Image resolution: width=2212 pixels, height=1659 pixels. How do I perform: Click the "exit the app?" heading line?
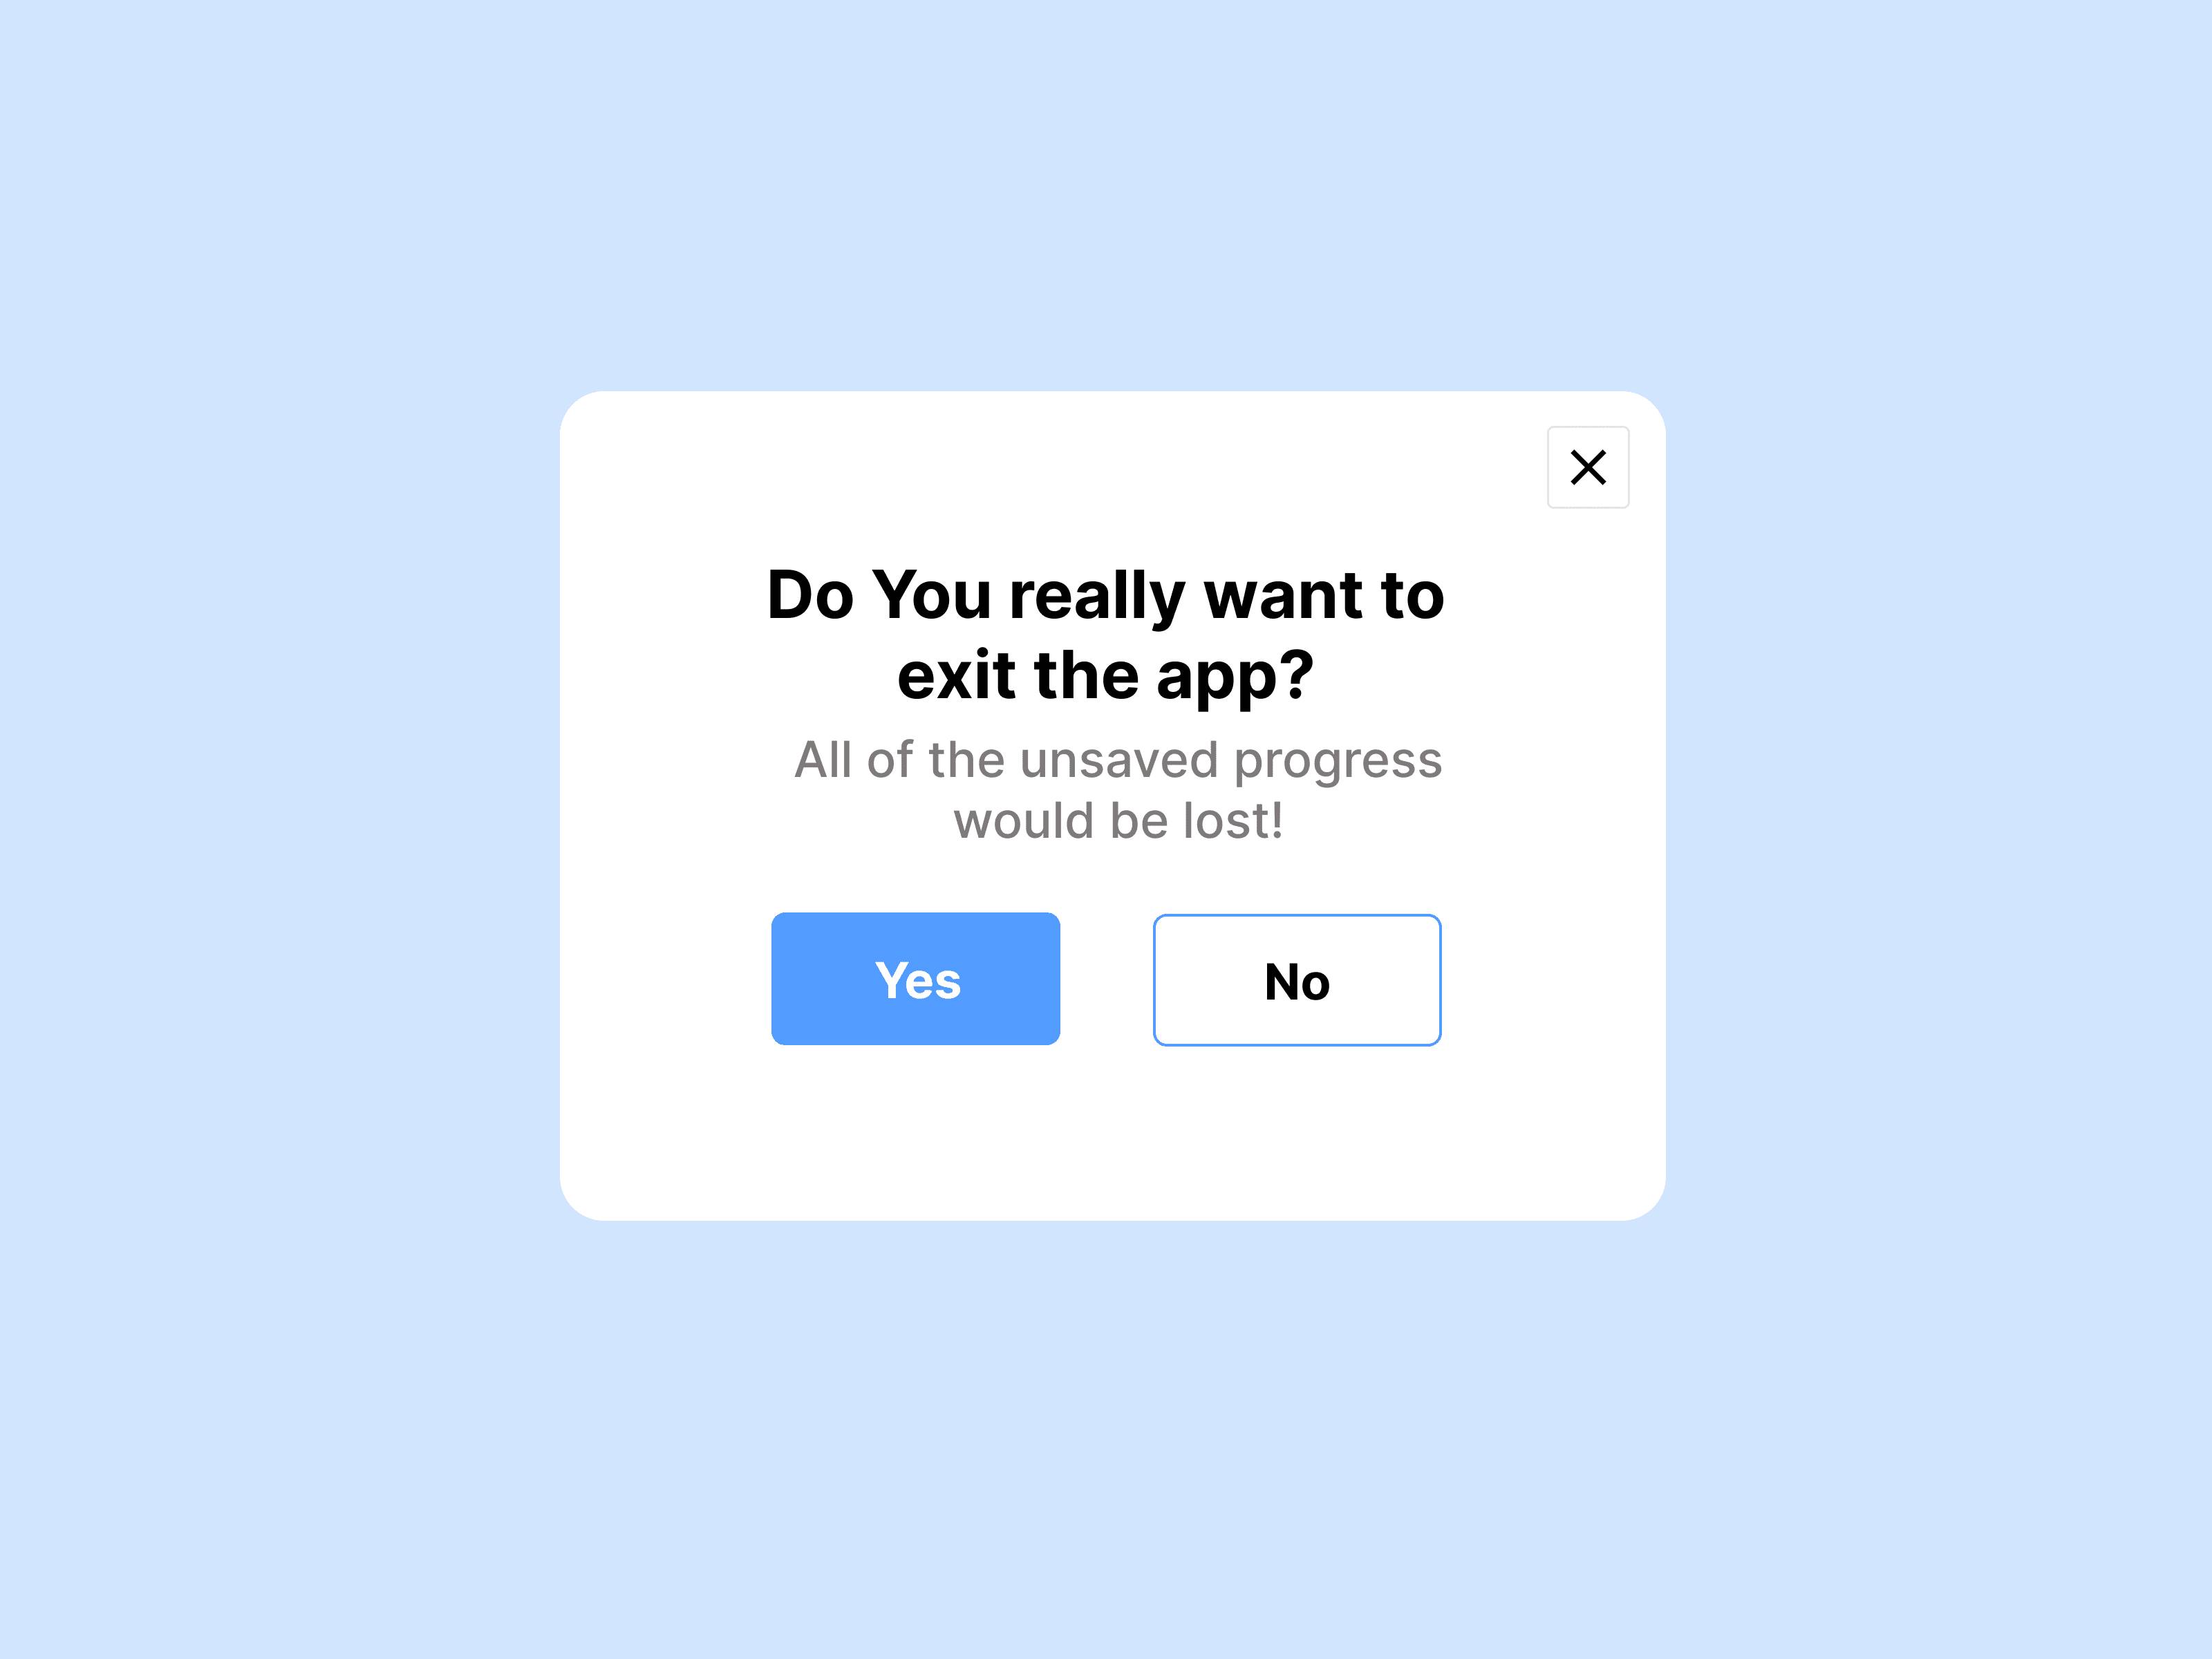[1105, 676]
